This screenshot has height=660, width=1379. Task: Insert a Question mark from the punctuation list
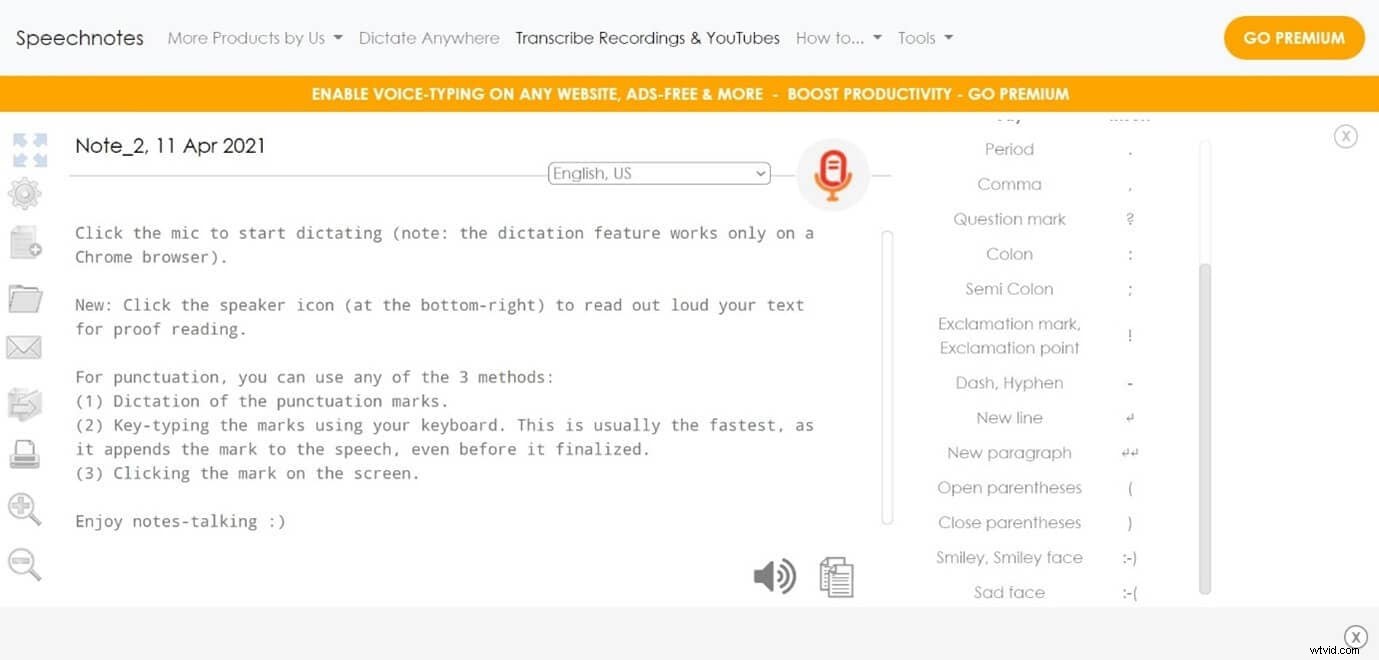[1009, 219]
